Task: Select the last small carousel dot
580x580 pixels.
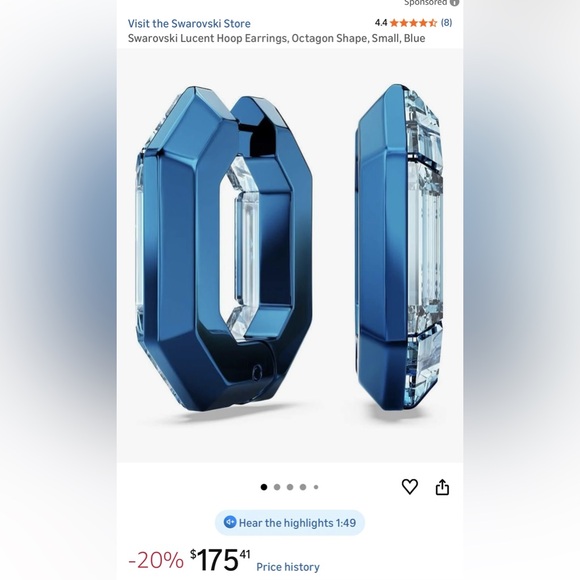Action: click(x=316, y=487)
